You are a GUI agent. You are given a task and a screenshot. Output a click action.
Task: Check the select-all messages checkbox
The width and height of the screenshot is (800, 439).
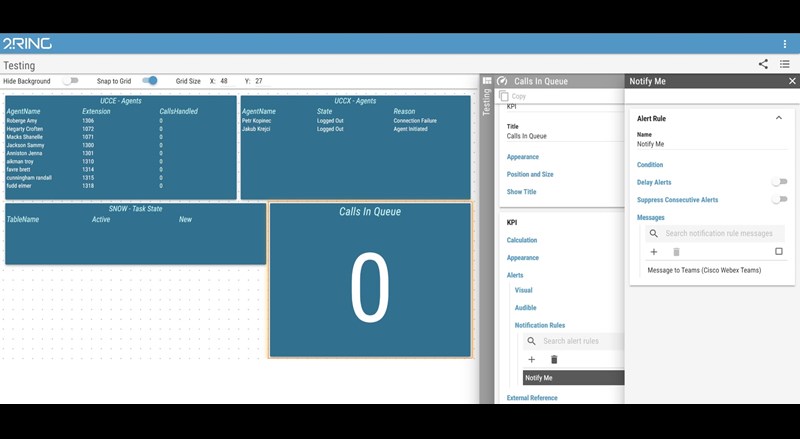[779, 252]
